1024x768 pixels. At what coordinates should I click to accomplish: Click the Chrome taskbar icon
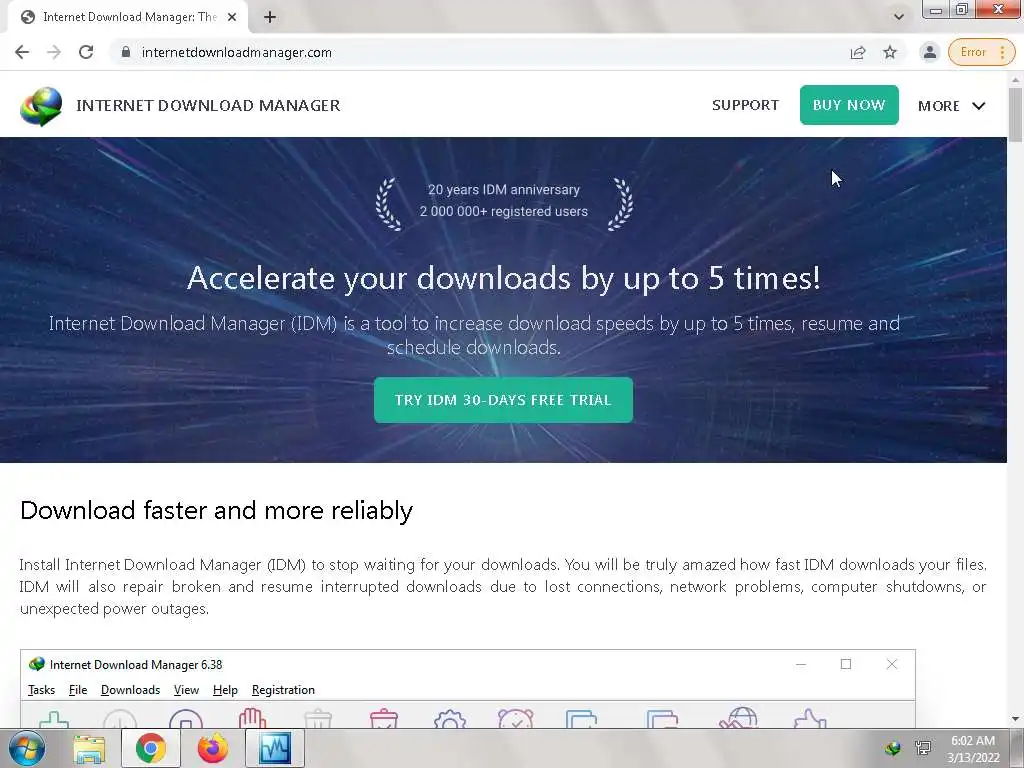point(151,748)
